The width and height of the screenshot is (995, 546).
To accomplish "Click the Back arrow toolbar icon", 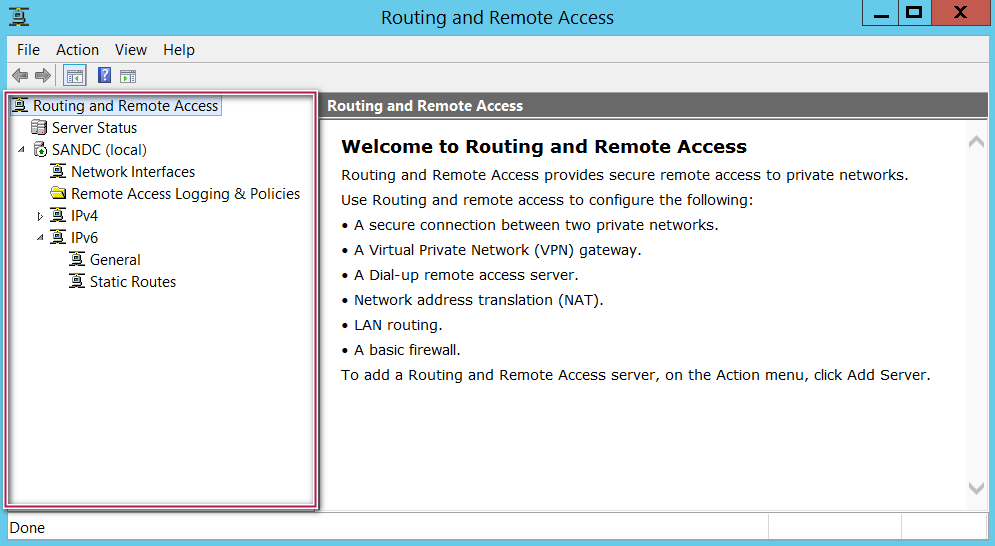I will coord(20,76).
